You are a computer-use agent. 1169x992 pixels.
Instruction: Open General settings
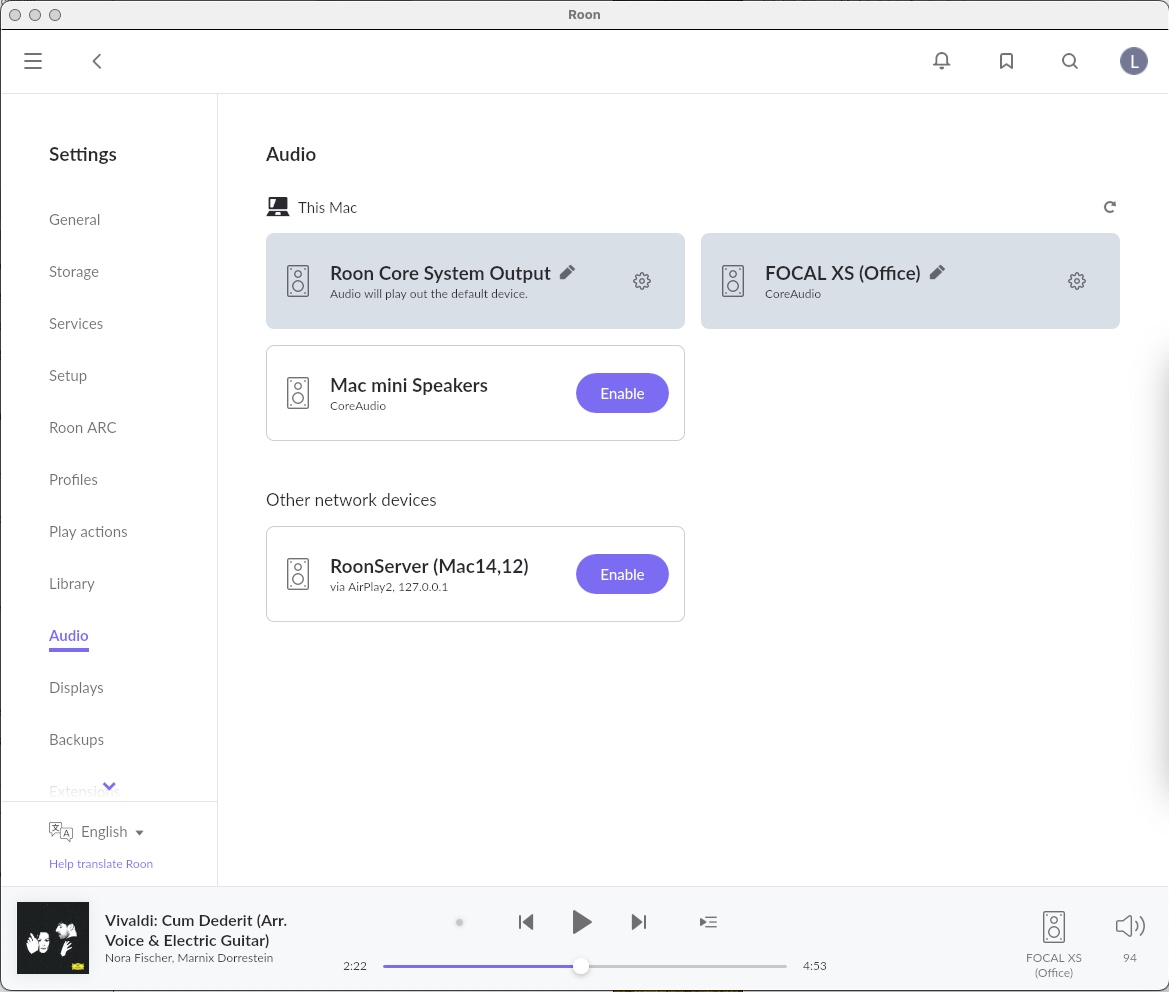pyautogui.click(x=75, y=220)
